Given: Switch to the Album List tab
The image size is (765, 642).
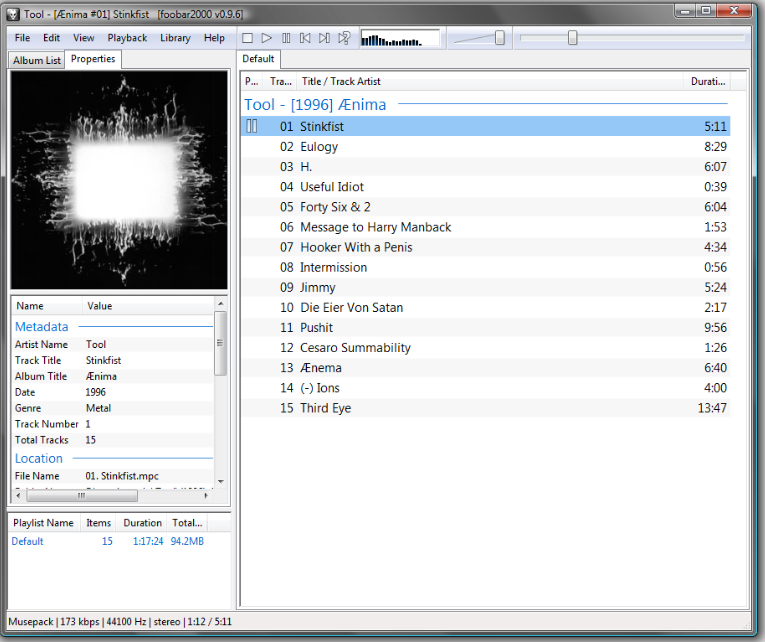Looking at the screenshot, I should click(x=37, y=60).
